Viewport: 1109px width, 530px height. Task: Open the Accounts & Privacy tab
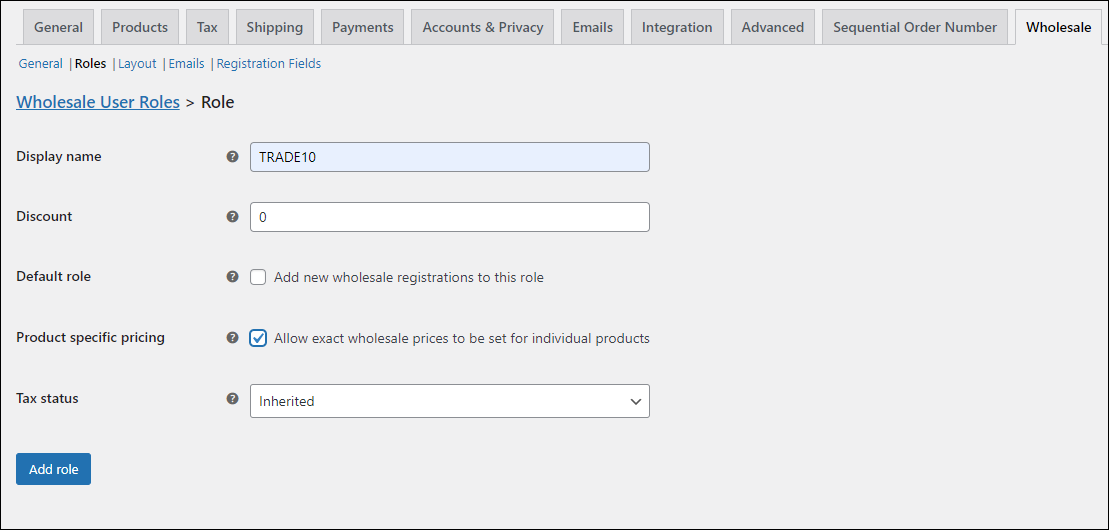click(483, 27)
